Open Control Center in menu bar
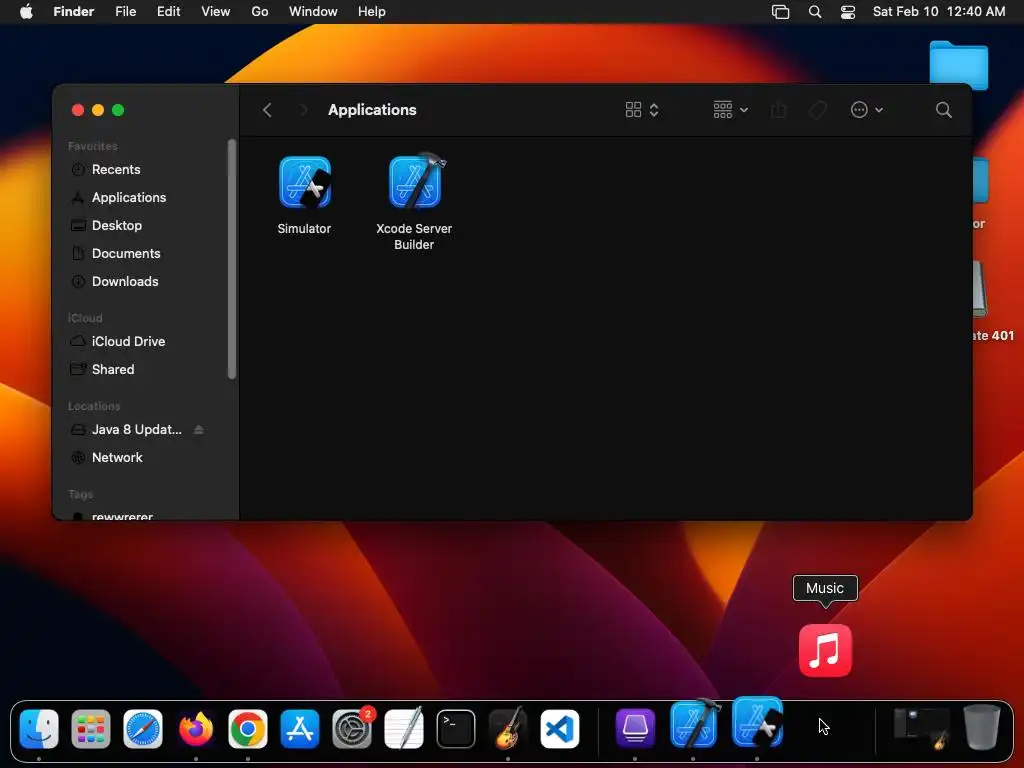 click(x=848, y=12)
